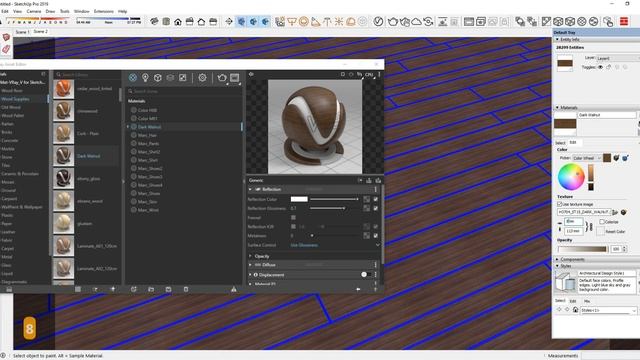Expand the Components tray panel
Image resolution: width=640 pixels, height=360 pixels.
point(557,259)
